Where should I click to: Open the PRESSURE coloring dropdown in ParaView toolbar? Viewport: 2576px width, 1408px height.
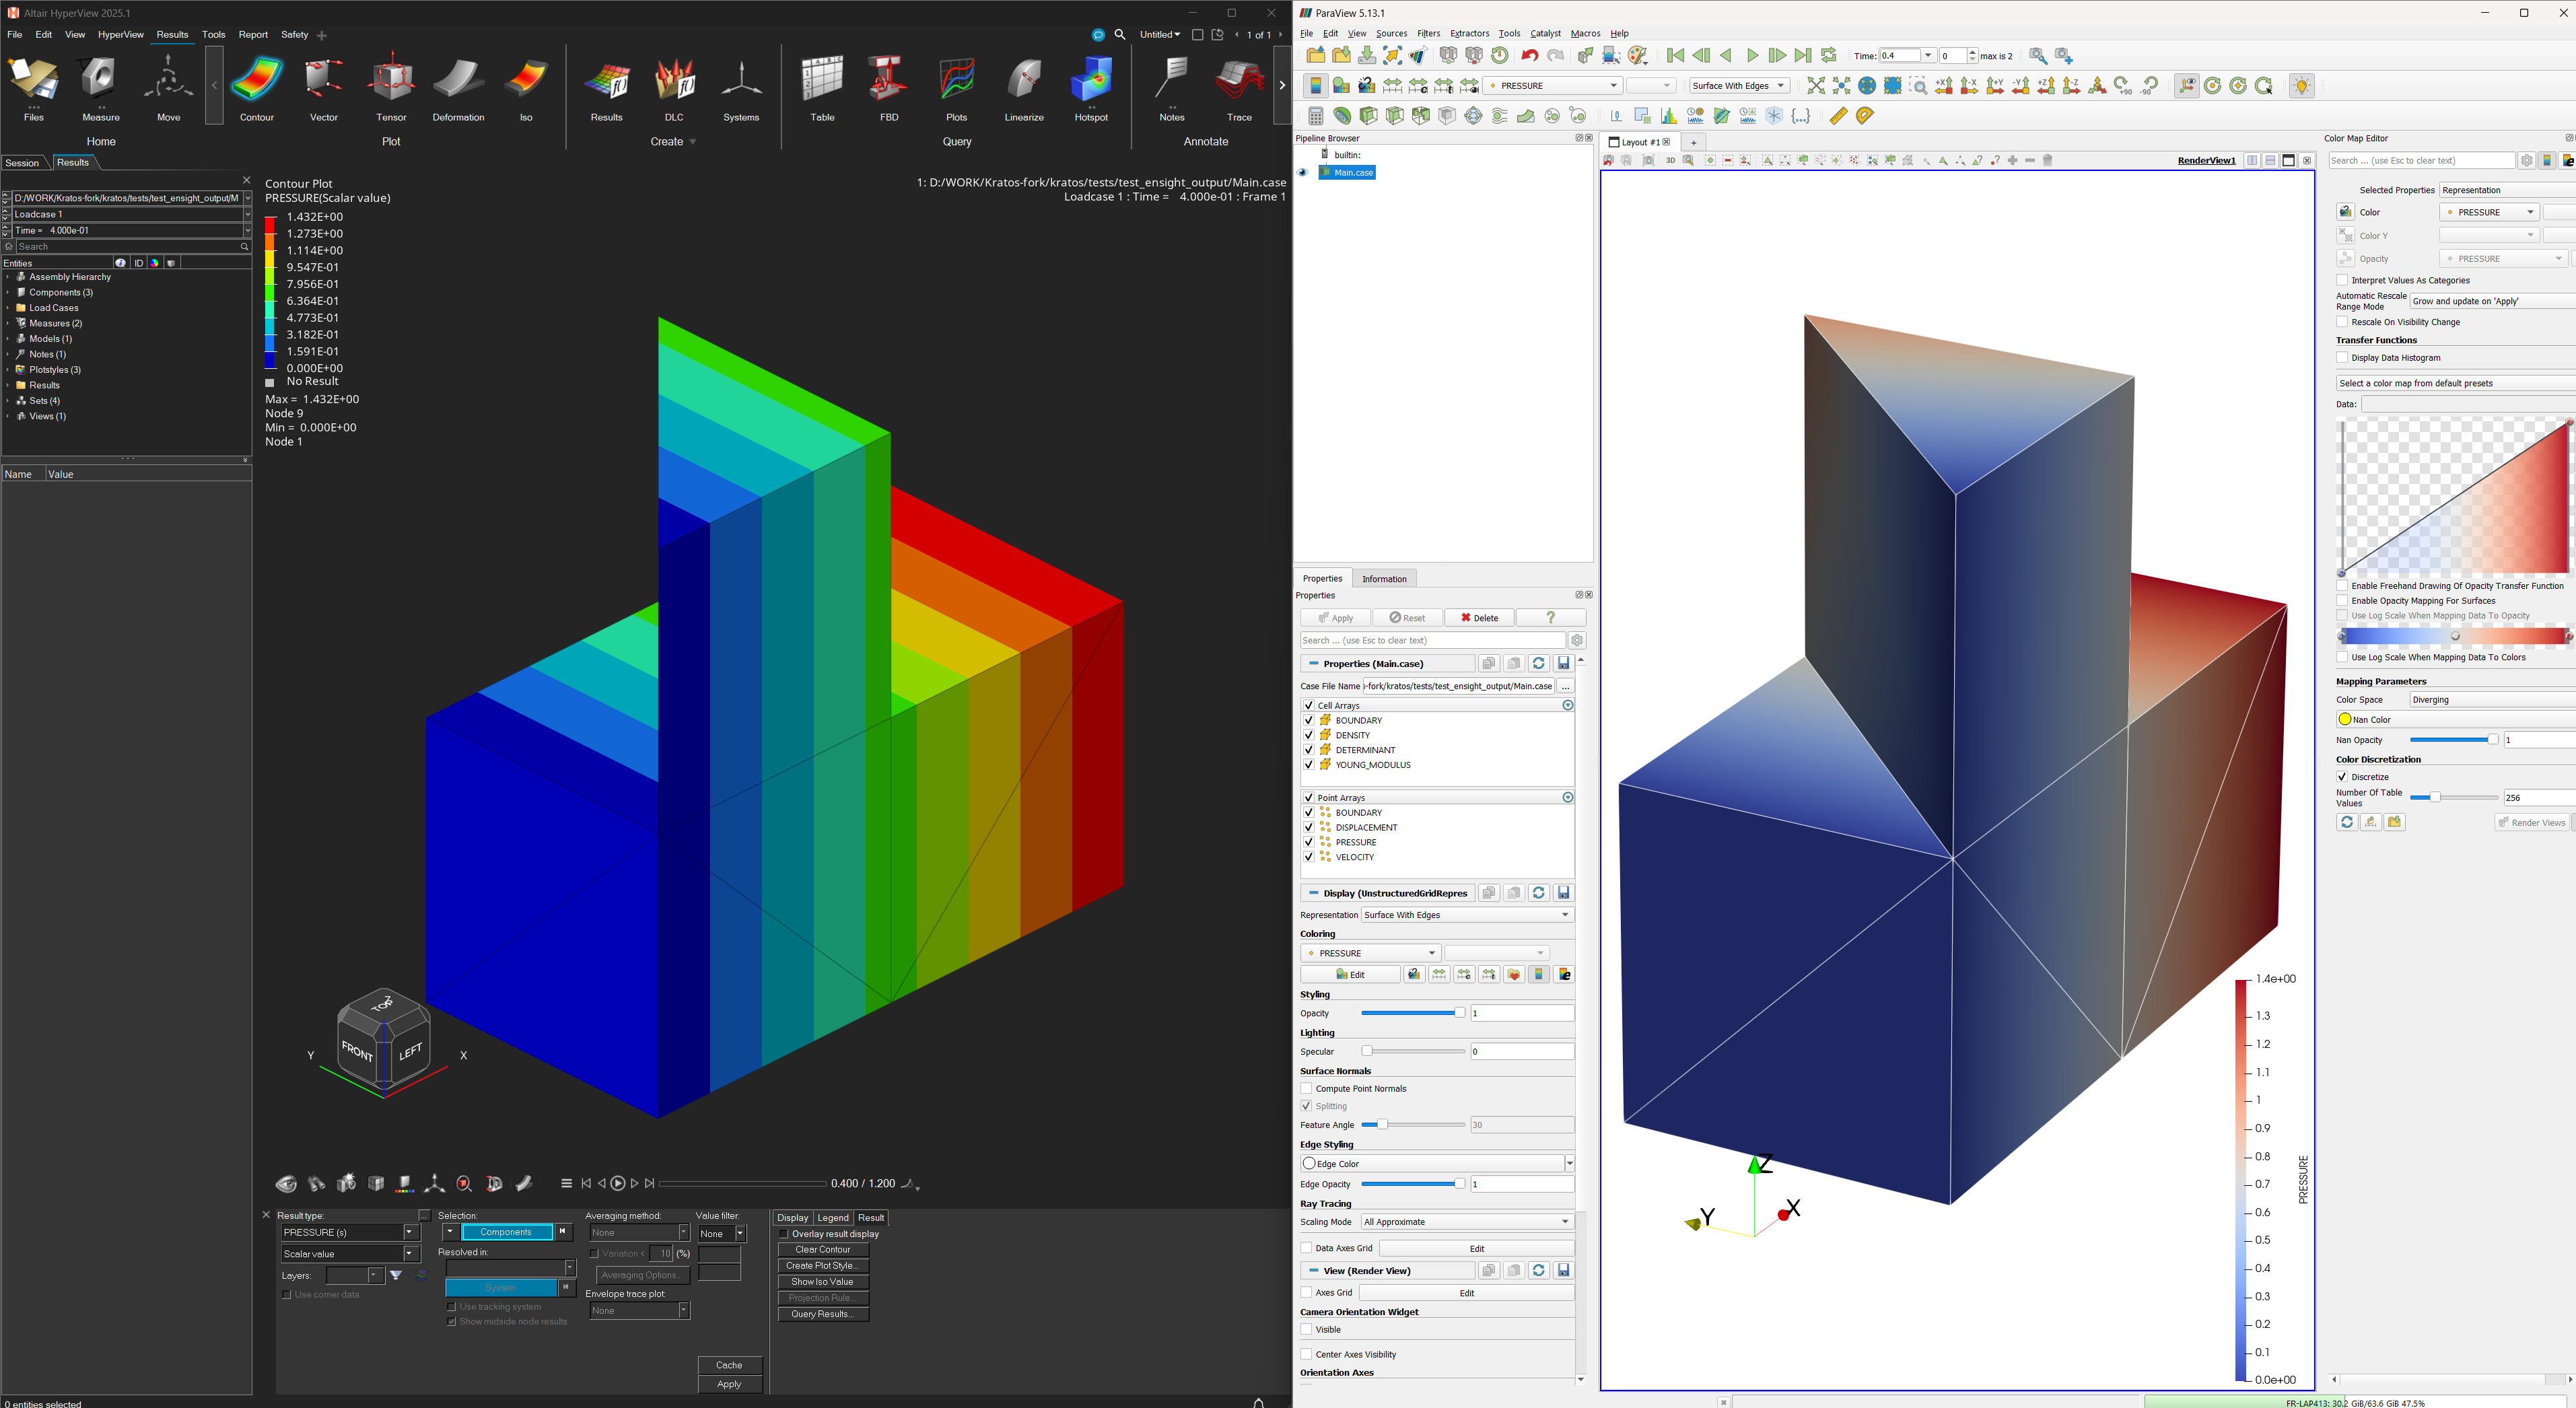[x=1552, y=86]
